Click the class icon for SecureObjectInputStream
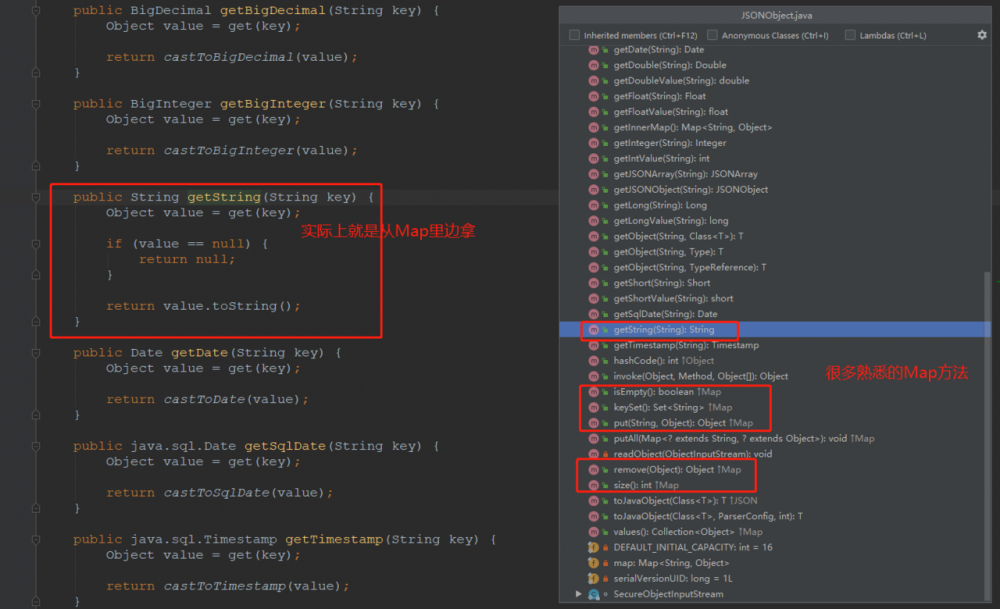Viewport: 1000px width, 609px height. [595, 594]
